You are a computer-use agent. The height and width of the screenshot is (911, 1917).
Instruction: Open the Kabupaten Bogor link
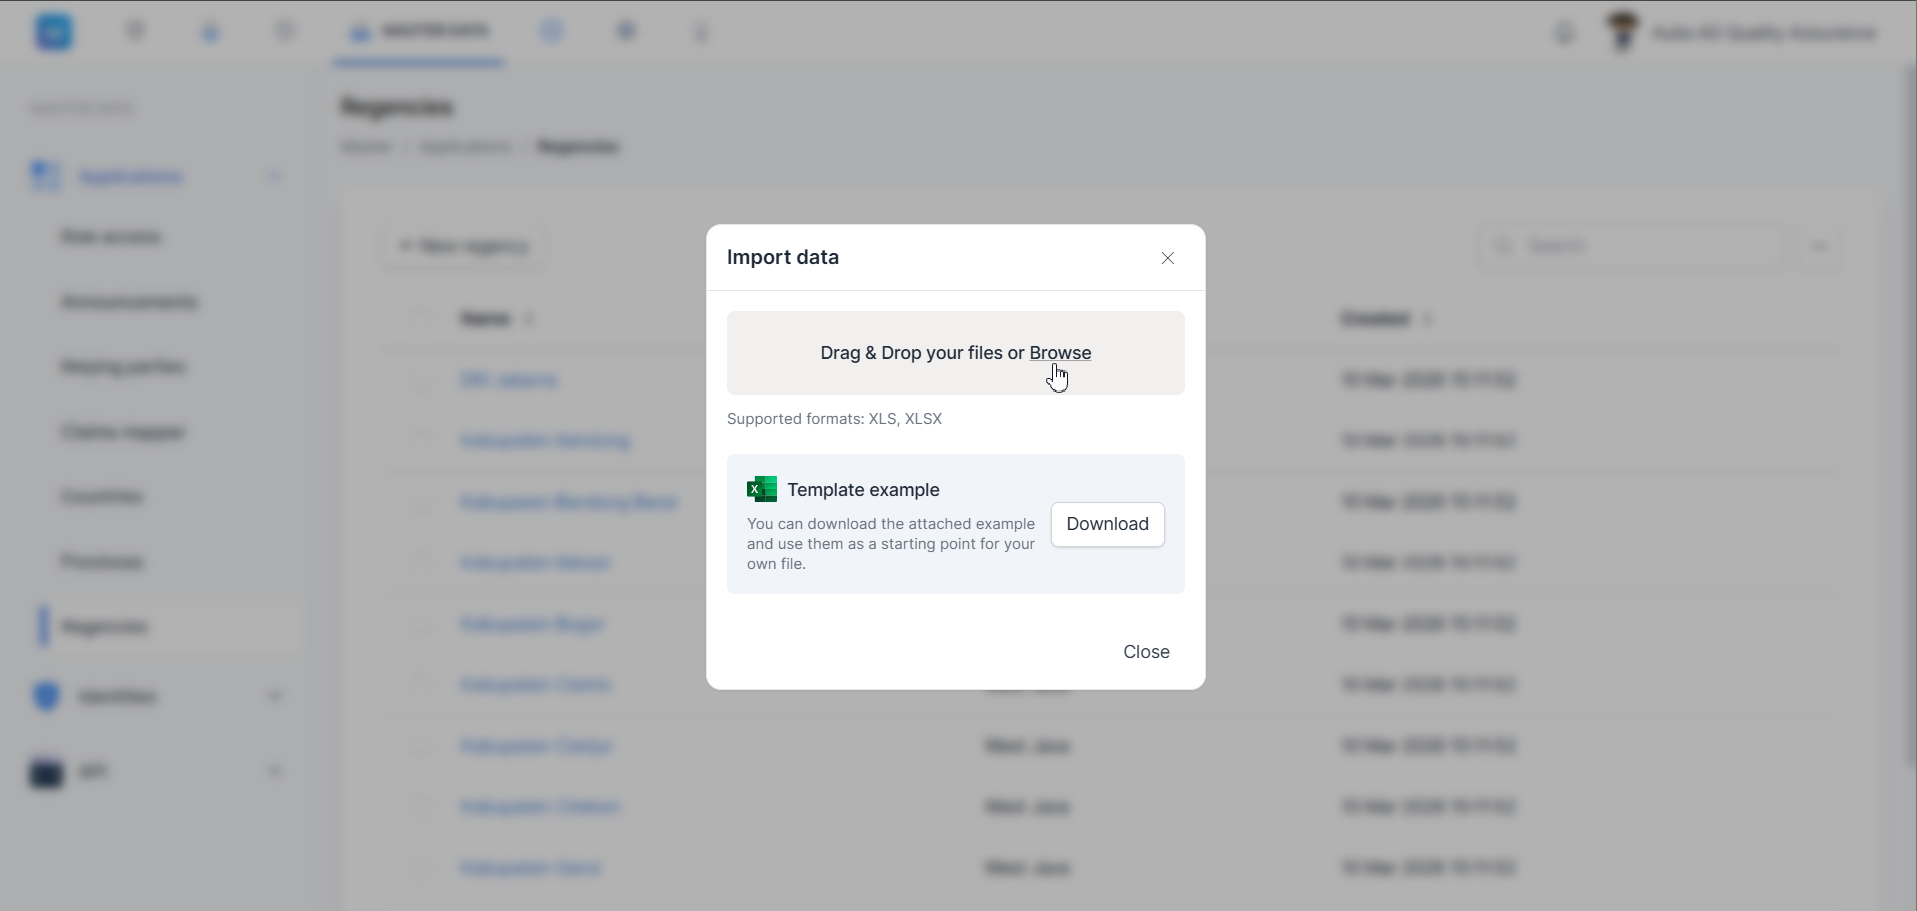(x=531, y=624)
